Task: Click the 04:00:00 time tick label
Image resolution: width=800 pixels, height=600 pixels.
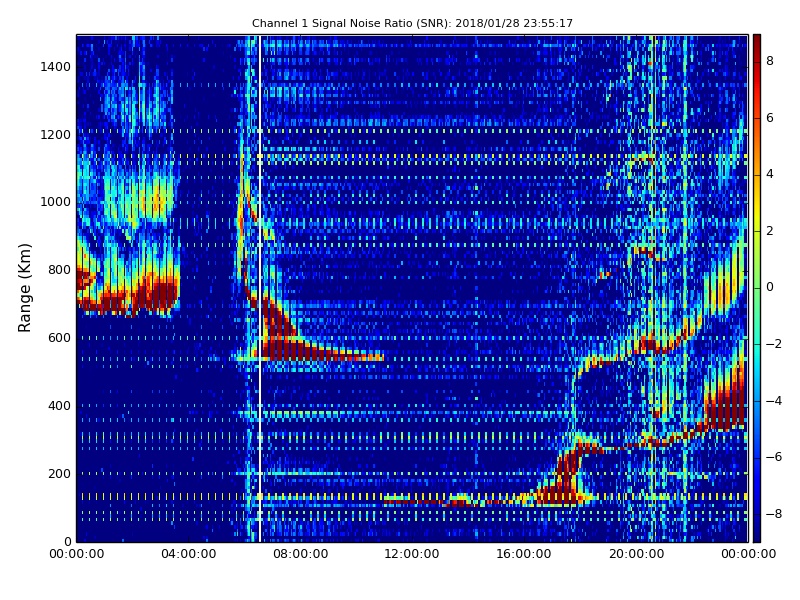Action: (189, 554)
